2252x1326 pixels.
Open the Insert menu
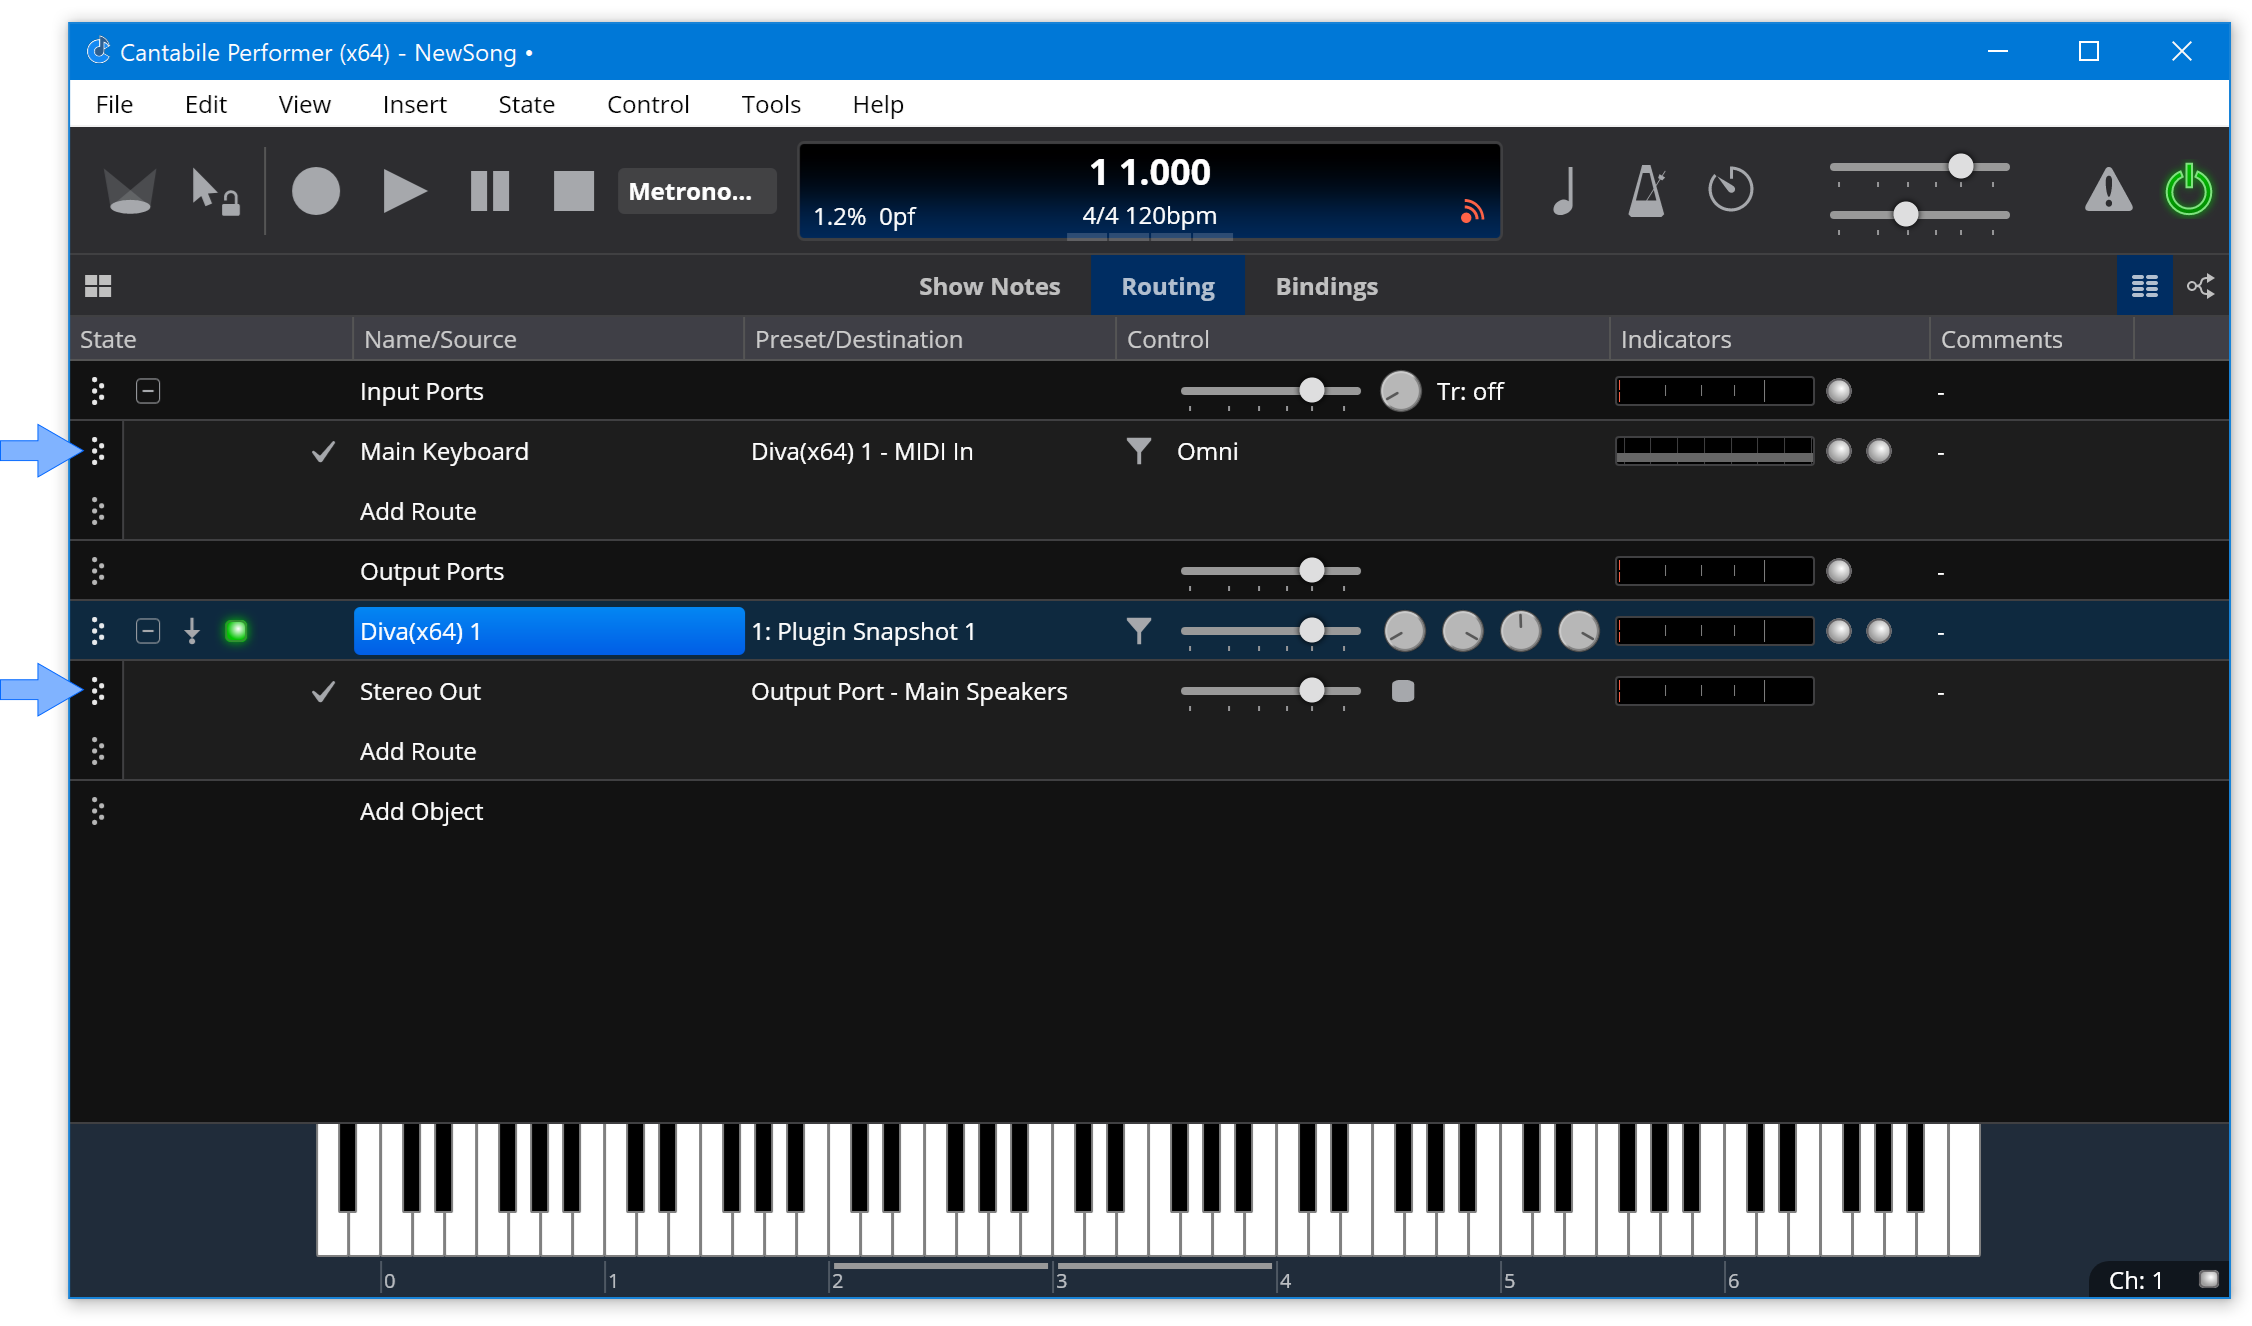414,104
